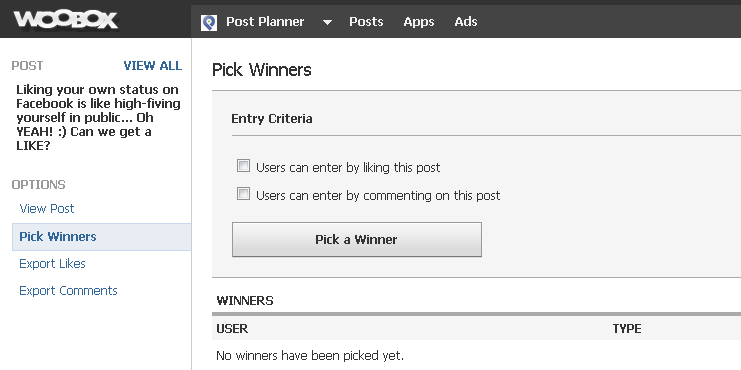Choose Export Comments option
Image resolution: width=741 pixels, height=370 pixels.
pyautogui.click(x=69, y=291)
